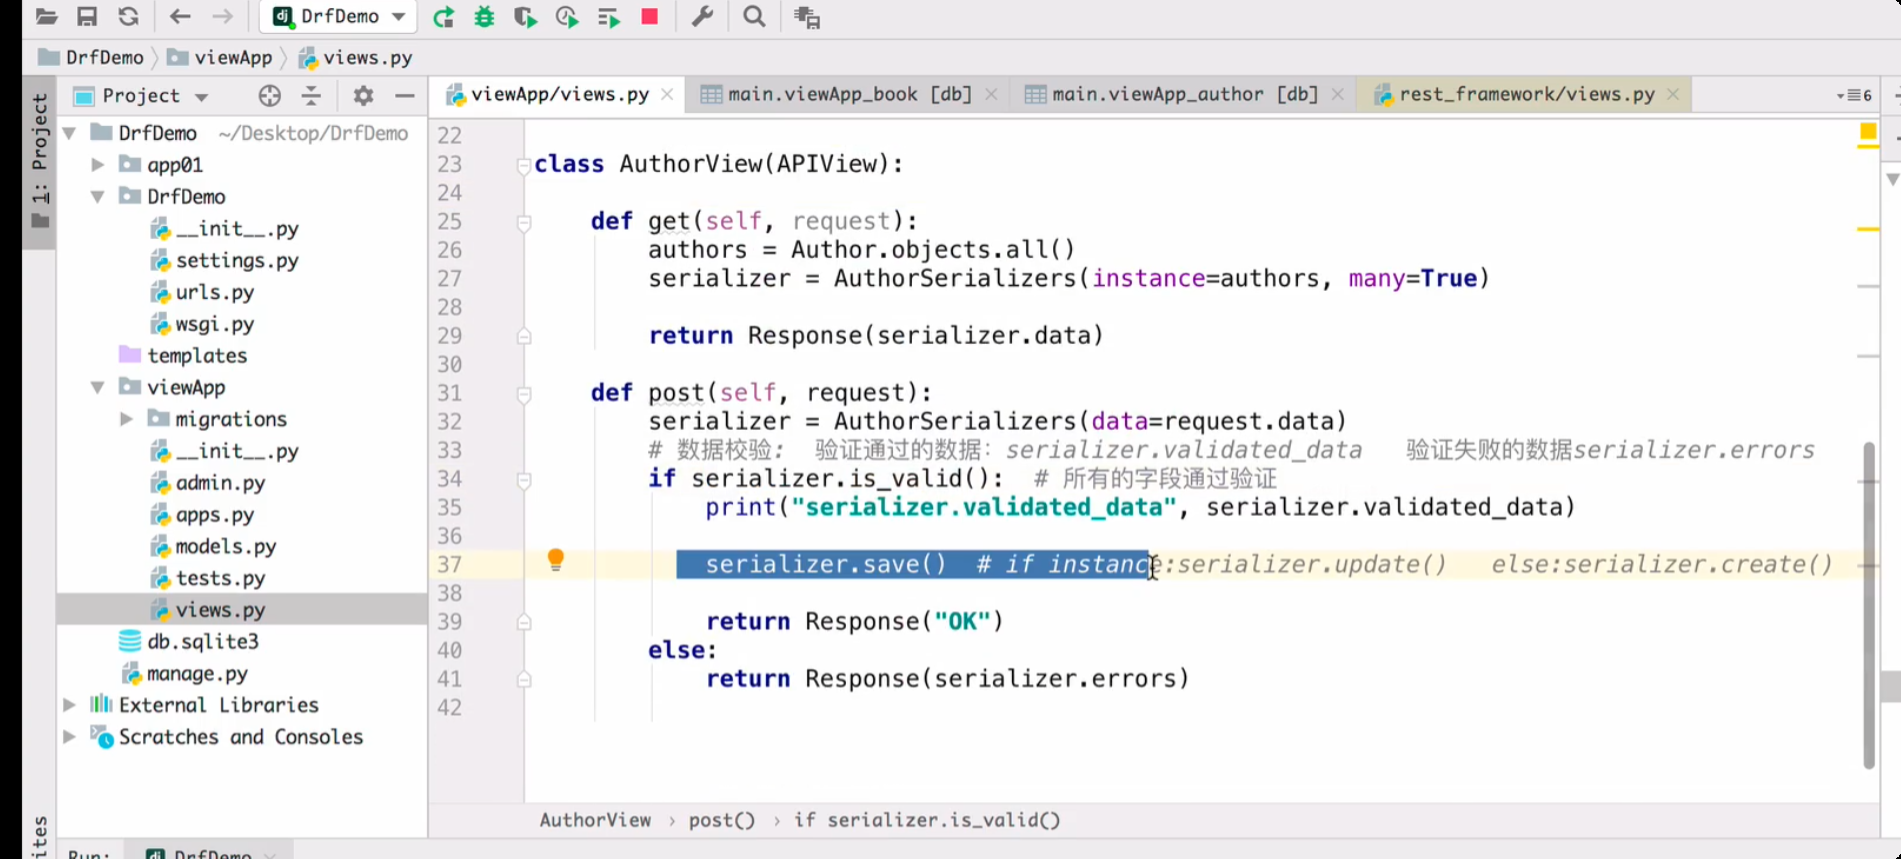Expand the app01 folder
Viewport: 1901px width, 859px height.
click(x=98, y=164)
